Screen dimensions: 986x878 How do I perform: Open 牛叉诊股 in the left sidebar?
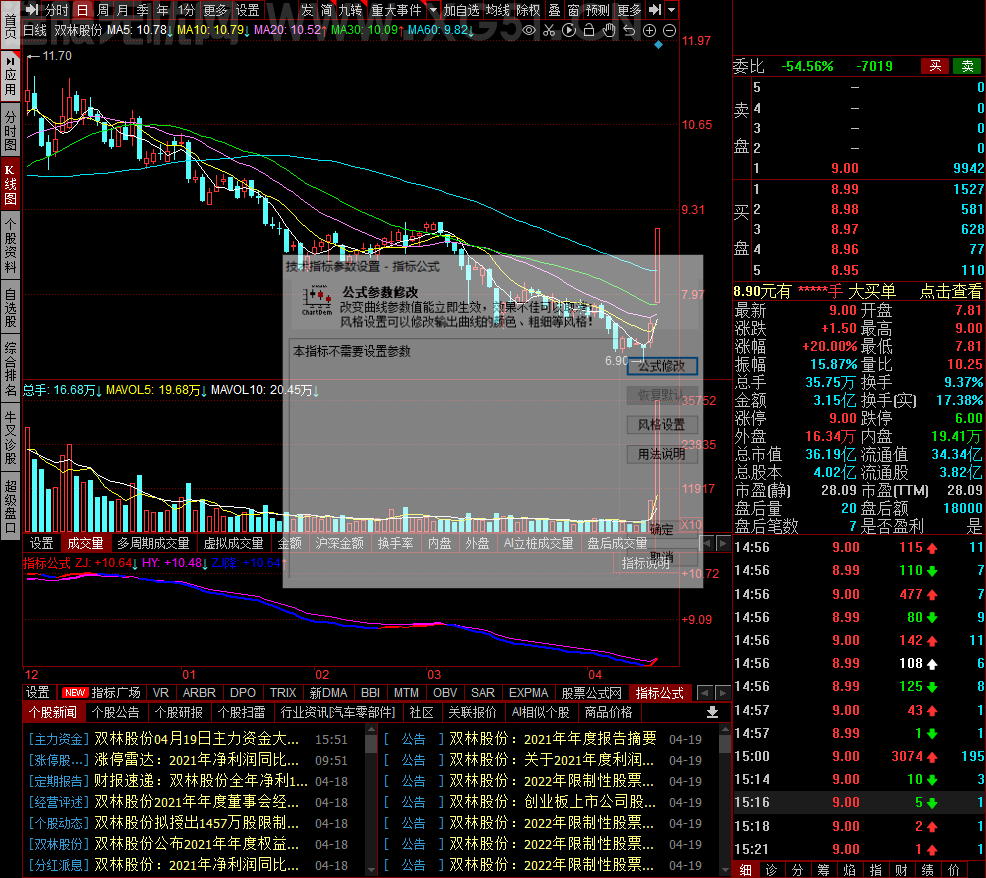pos(11,437)
